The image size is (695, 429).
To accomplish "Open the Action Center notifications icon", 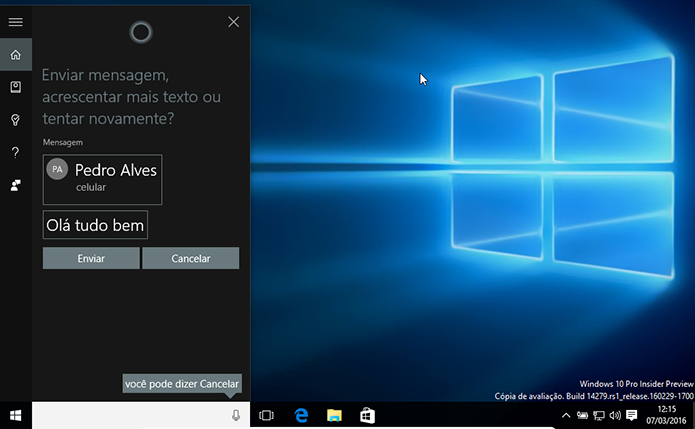I will coord(632,415).
